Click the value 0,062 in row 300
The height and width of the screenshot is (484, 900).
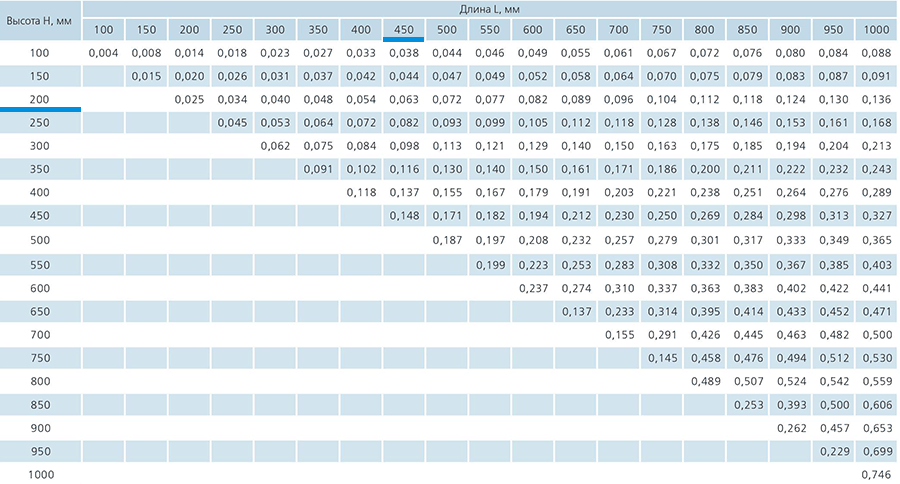coord(276,146)
